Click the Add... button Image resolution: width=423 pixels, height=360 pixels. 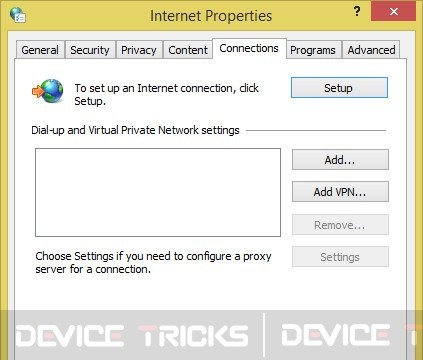[x=340, y=160]
